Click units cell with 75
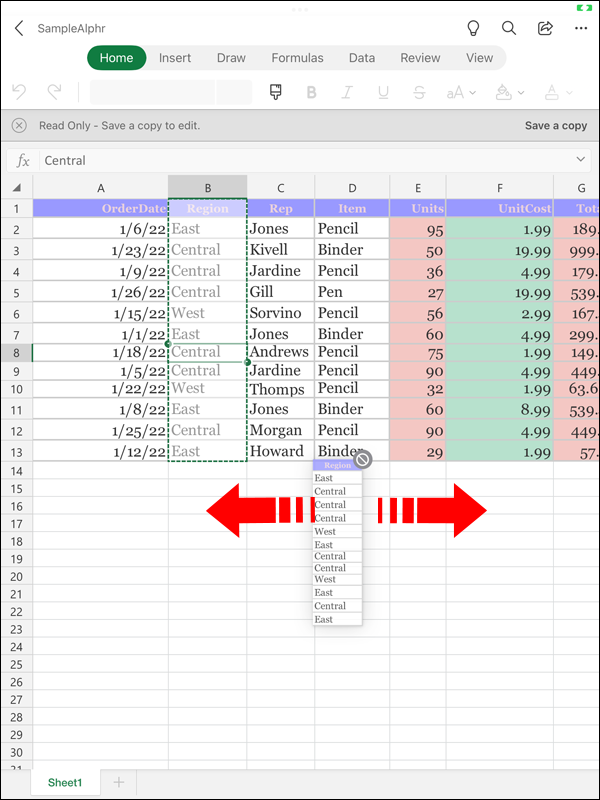600x800 pixels. pyautogui.click(x=418, y=353)
